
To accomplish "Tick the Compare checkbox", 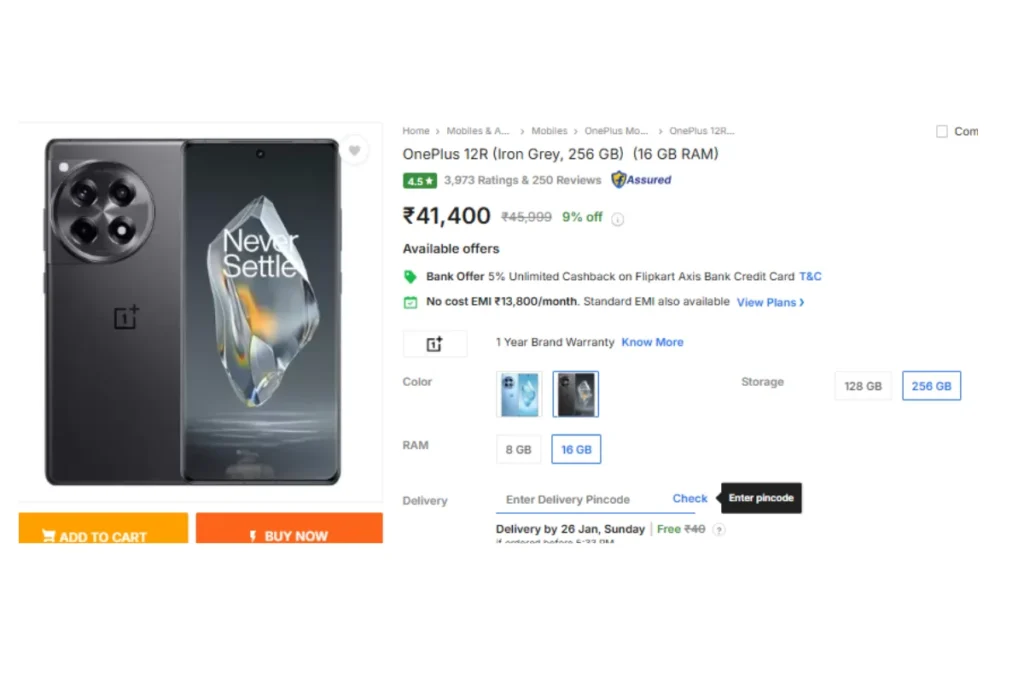I will click(942, 131).
